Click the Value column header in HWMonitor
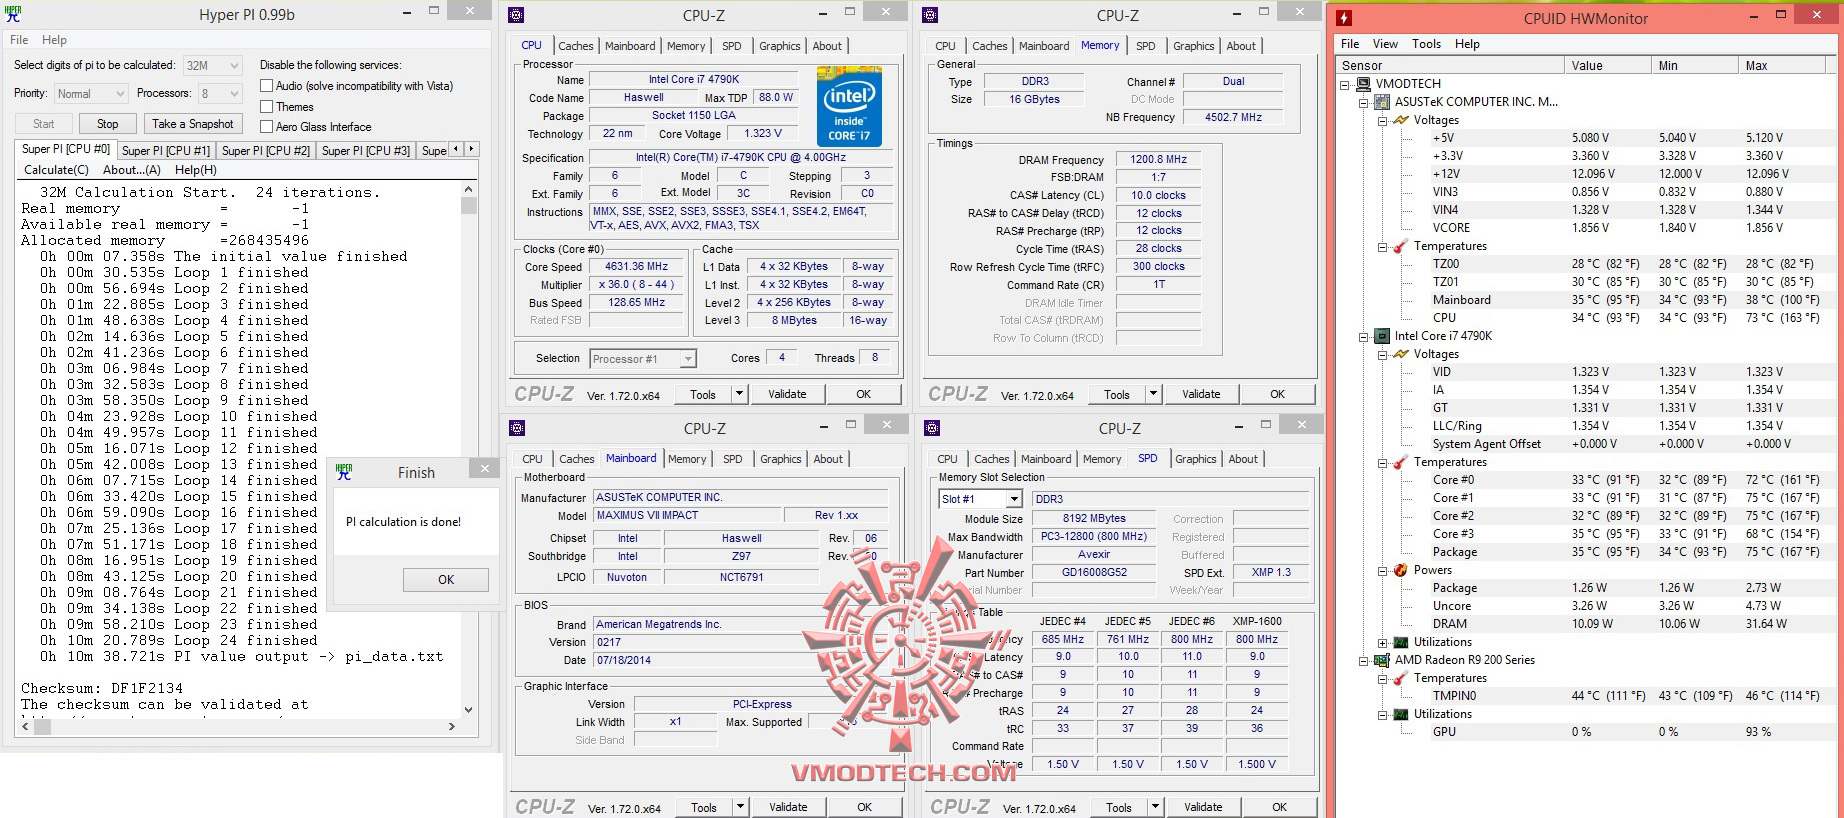This screenshot has height=818, width=1844. click(x=1607, y=66)
